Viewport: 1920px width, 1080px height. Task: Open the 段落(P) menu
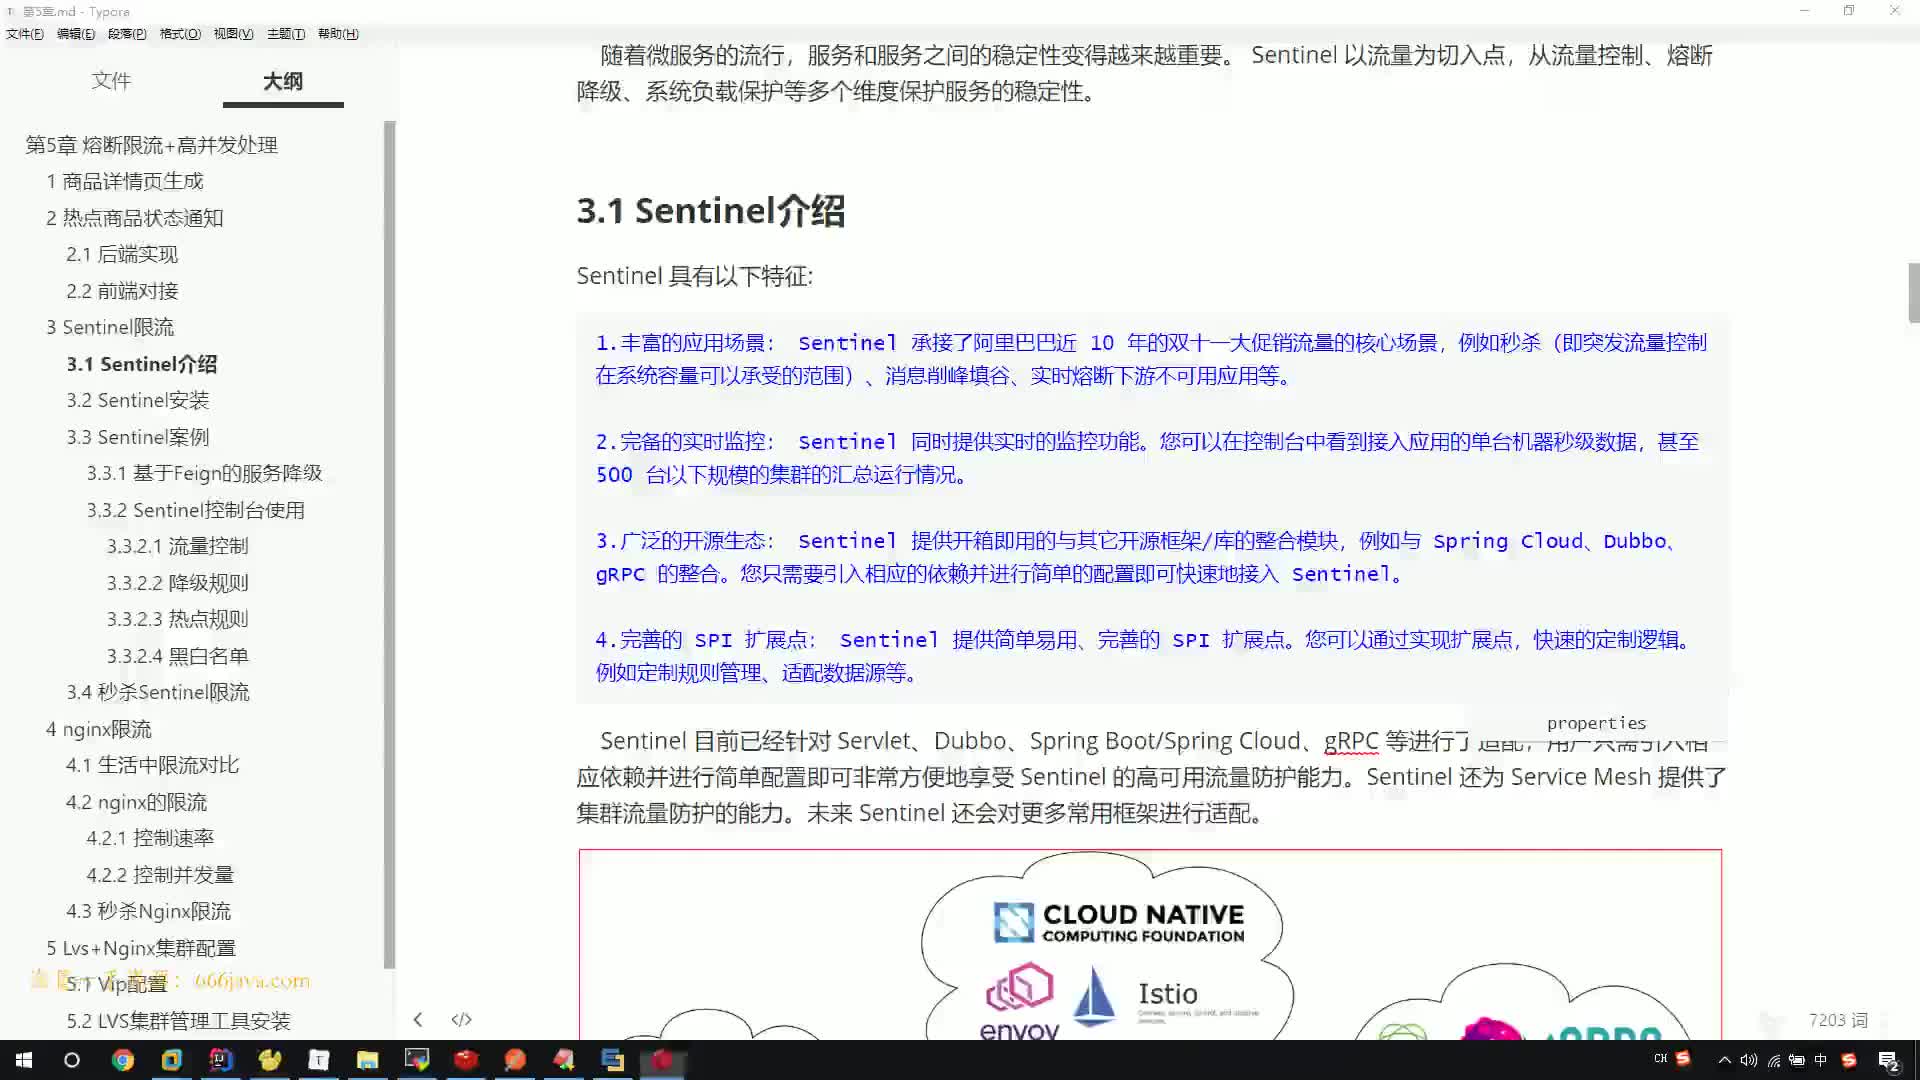tap(127, 34)
